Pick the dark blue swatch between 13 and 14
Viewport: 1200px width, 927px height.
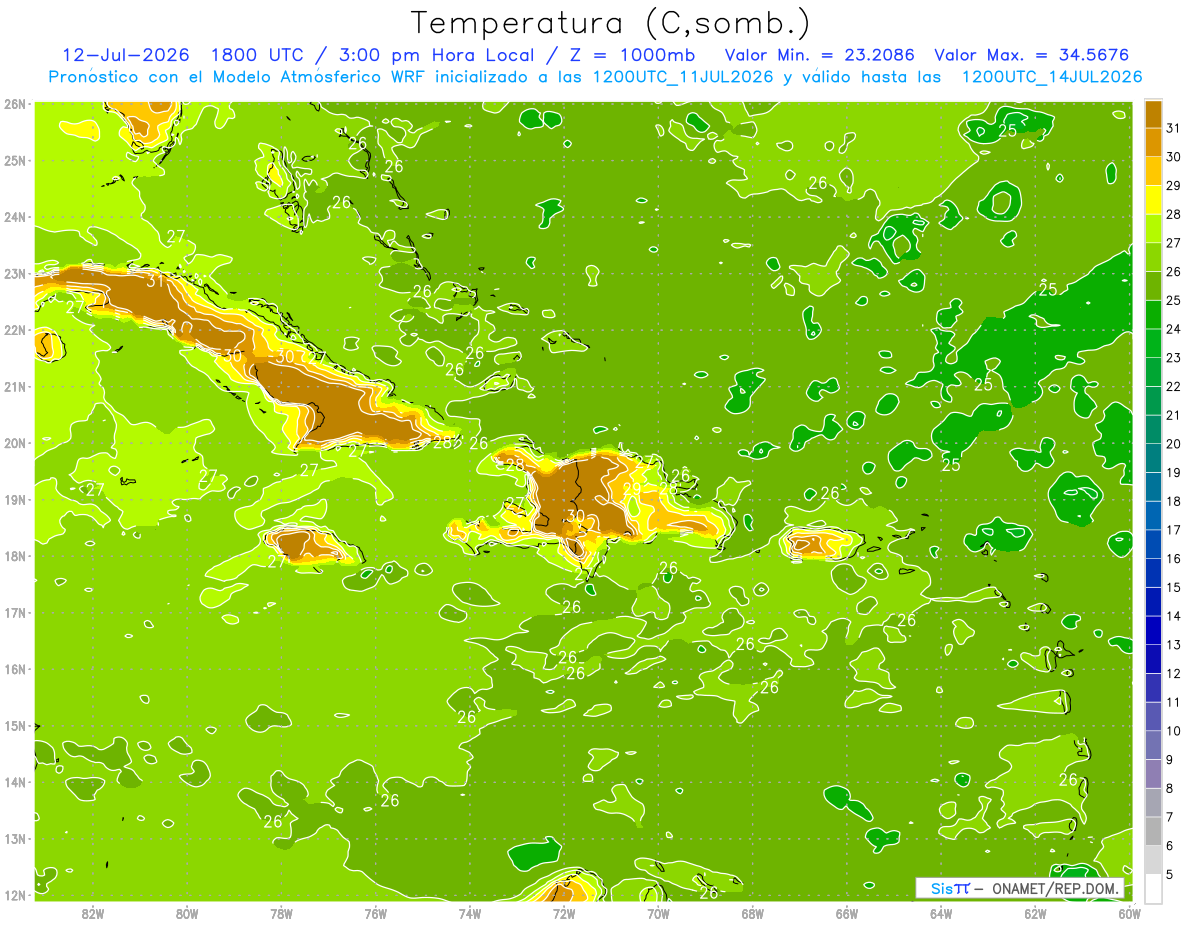(x=1153, y=630)
